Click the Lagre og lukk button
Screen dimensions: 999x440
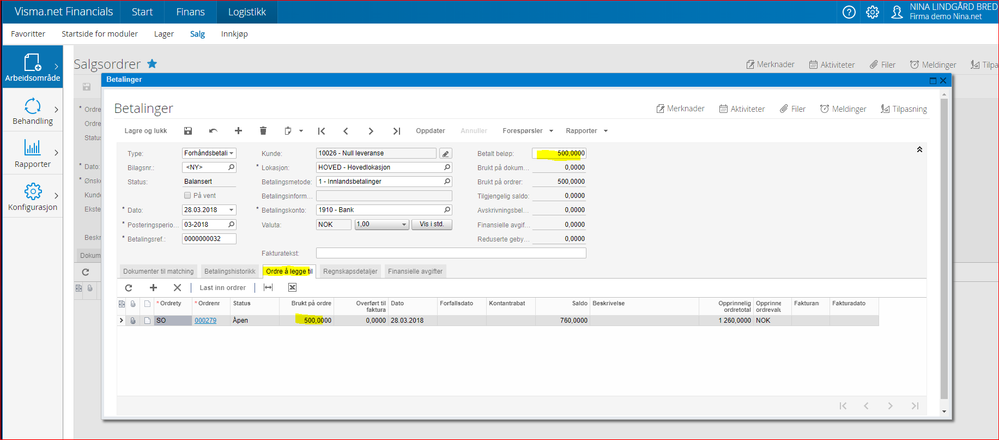point(146,131)
